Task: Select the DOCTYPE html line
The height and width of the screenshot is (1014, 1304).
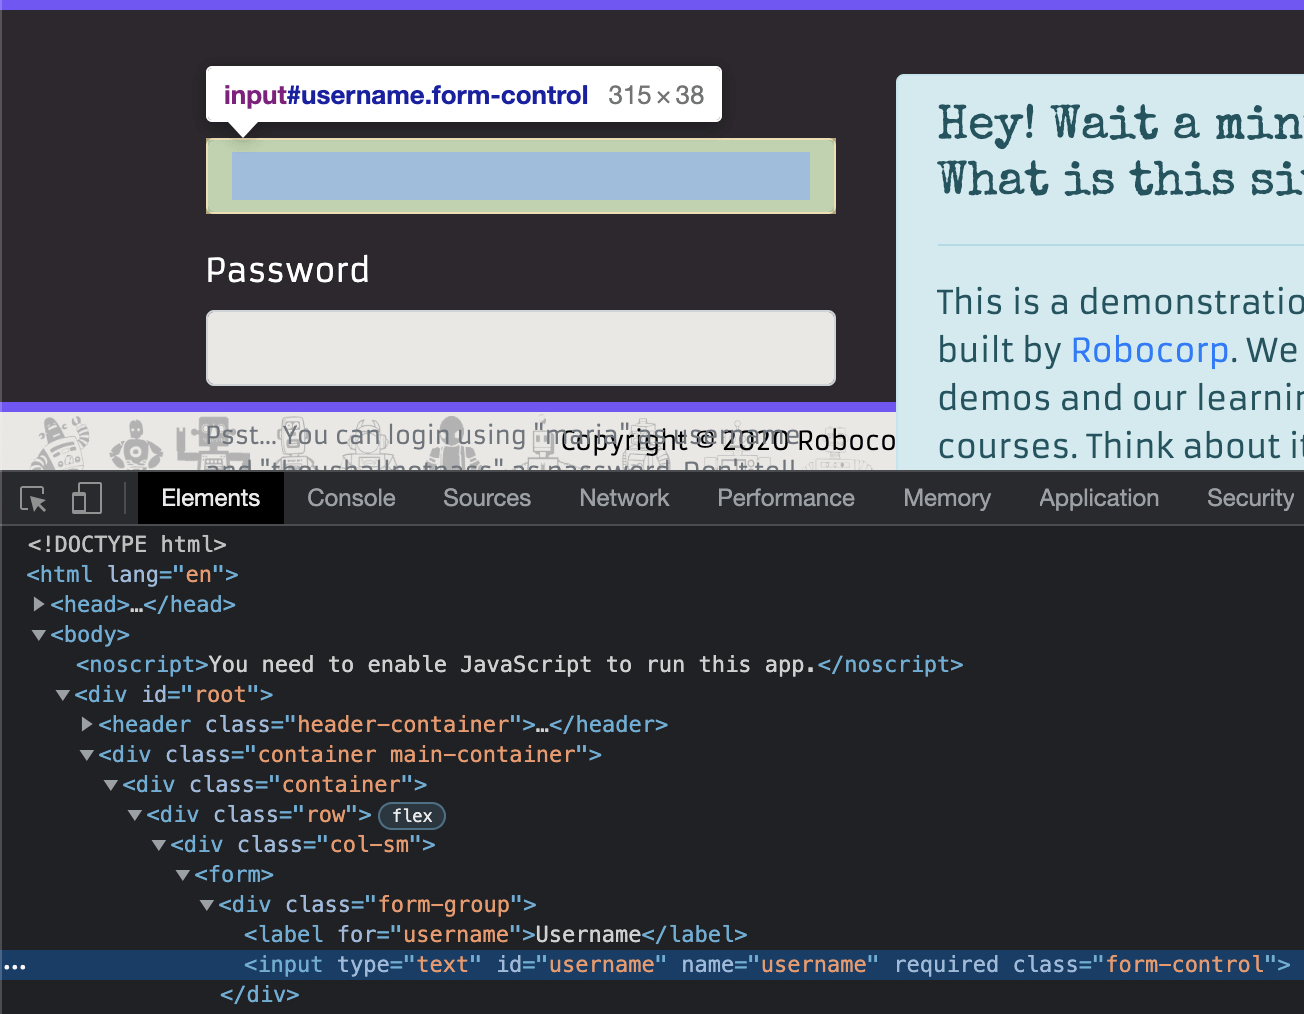Action: [127, 544]
